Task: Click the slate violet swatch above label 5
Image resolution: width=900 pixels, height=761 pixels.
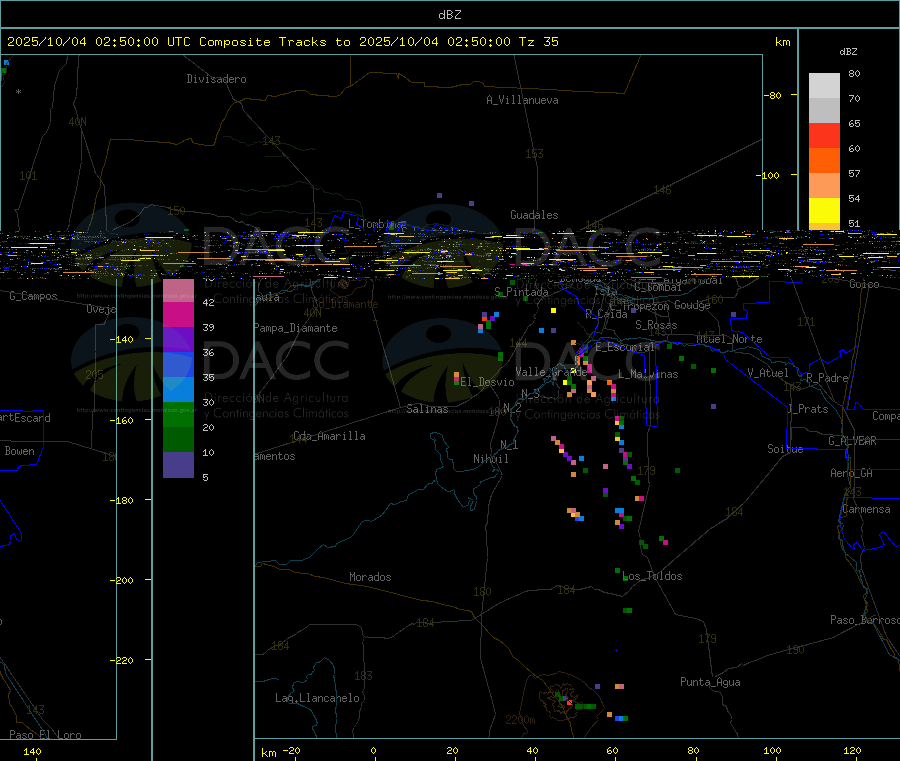Action: tap(179, 465)
